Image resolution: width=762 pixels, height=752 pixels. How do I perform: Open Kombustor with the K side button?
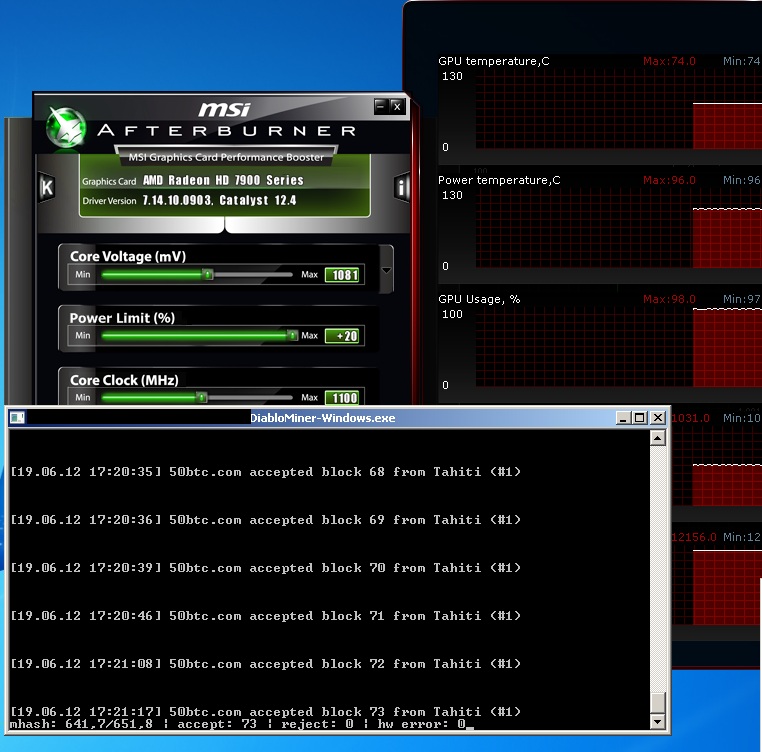[x=46, y=187]
